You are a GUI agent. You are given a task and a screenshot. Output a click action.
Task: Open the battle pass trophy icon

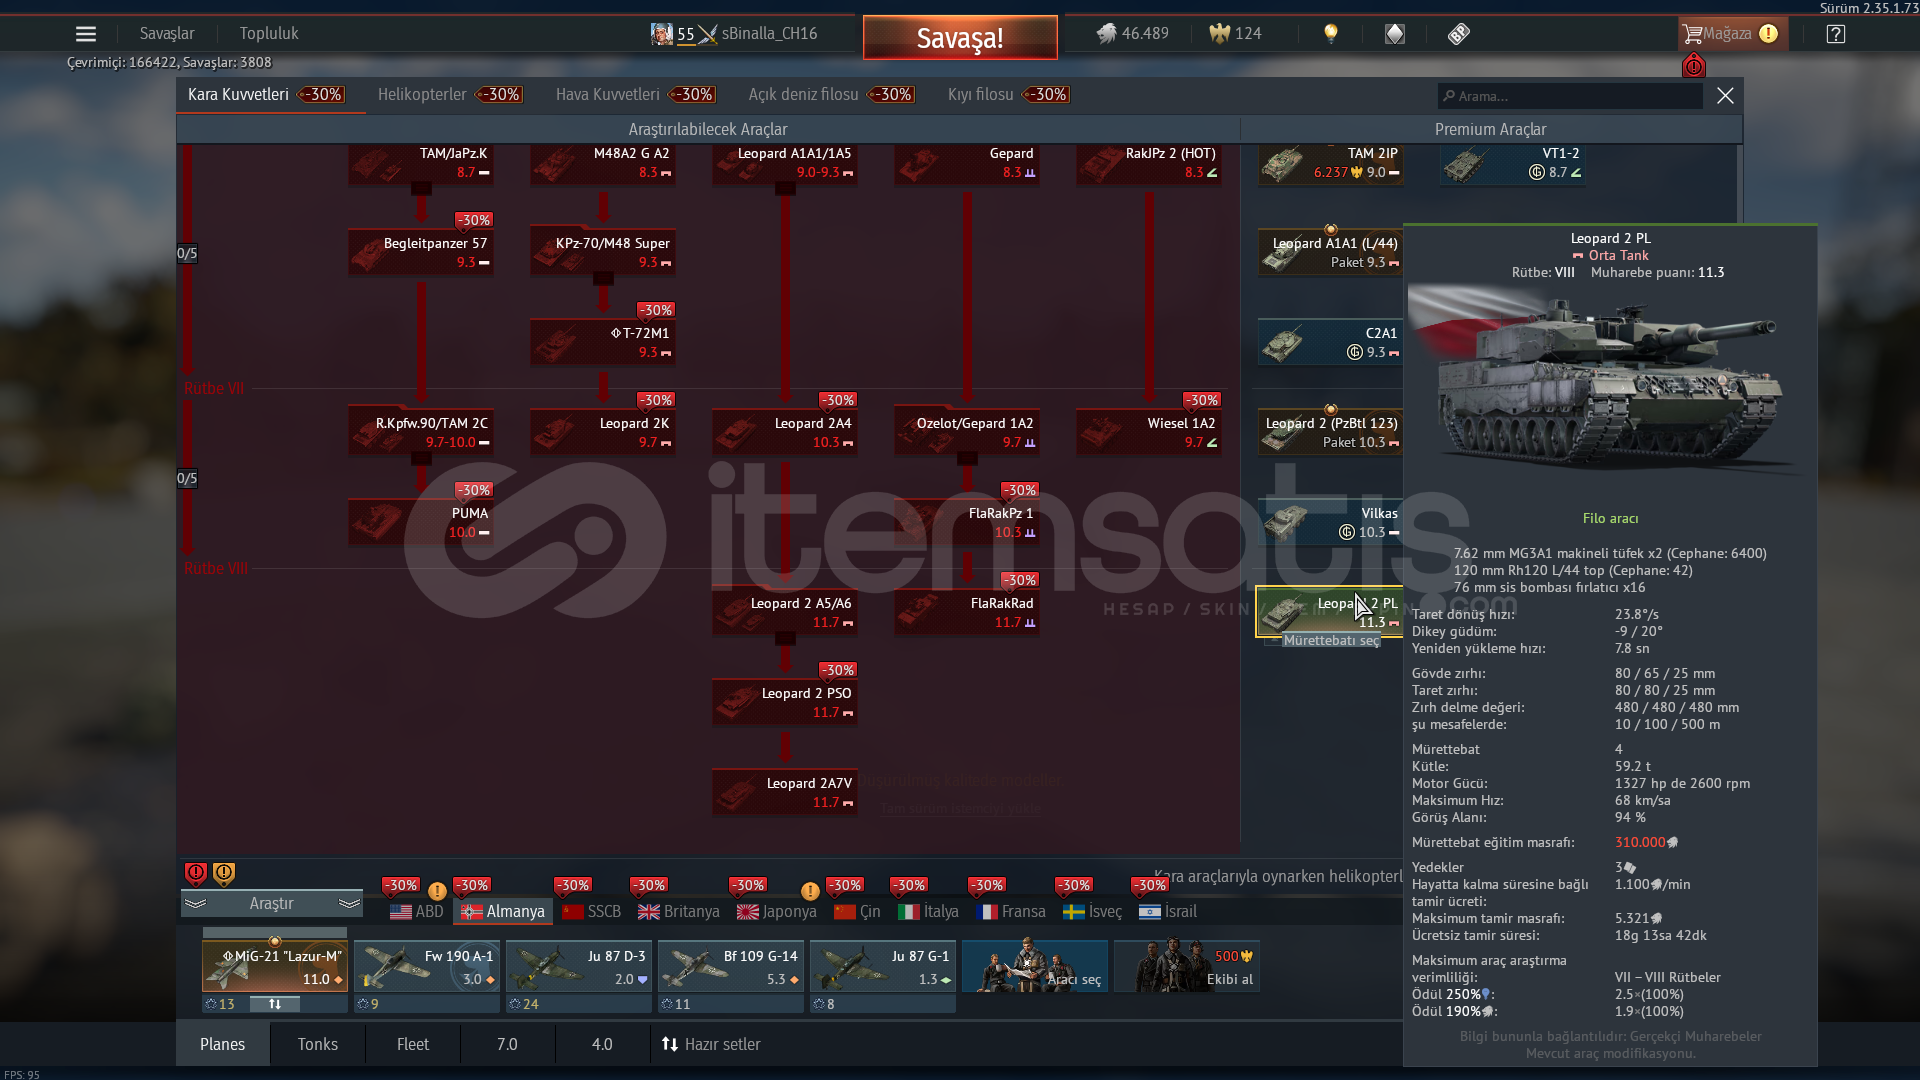(1395, 34)
